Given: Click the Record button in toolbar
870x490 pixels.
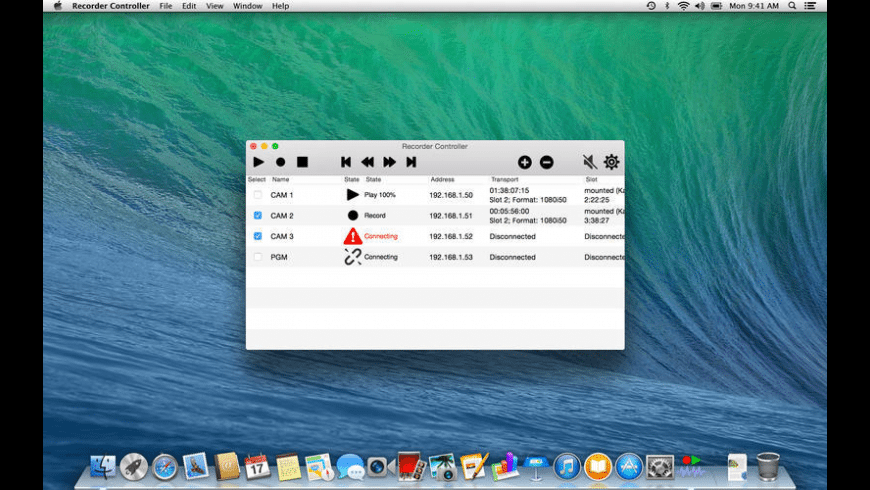Looking at the screenshot, I should (x=281, y=162).
